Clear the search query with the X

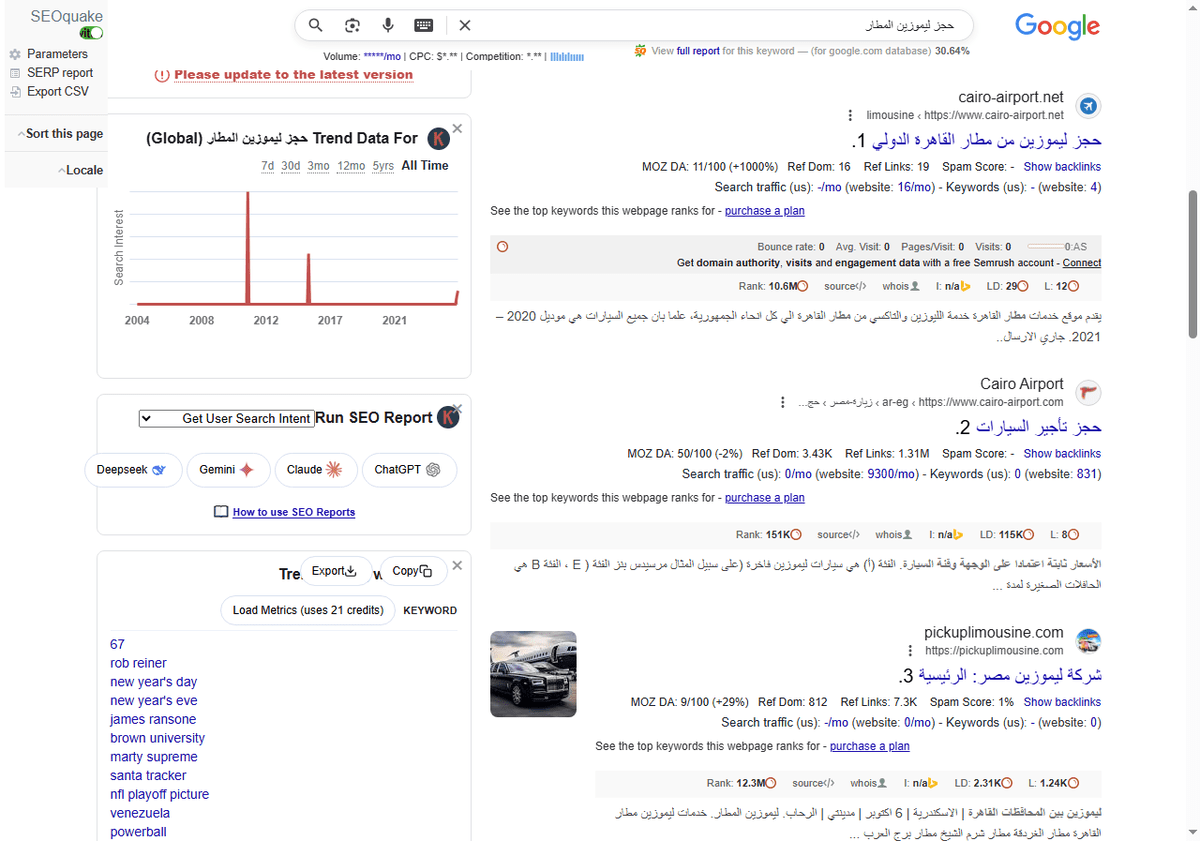point(464,25)
